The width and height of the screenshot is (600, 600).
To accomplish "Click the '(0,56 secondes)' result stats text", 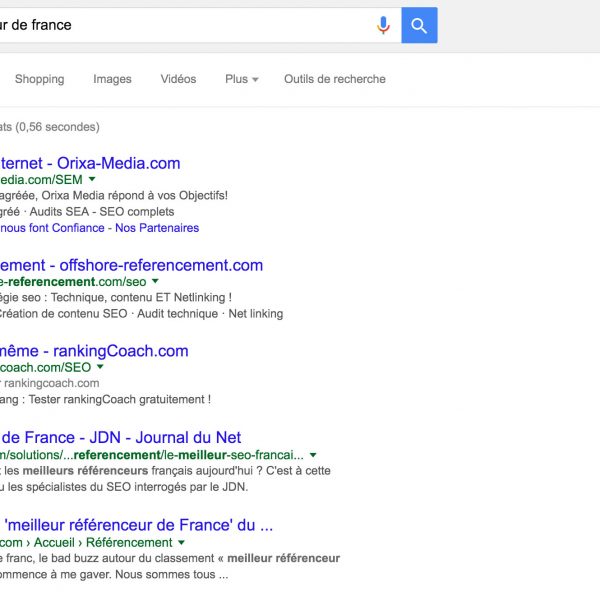I will click(57, 127).
